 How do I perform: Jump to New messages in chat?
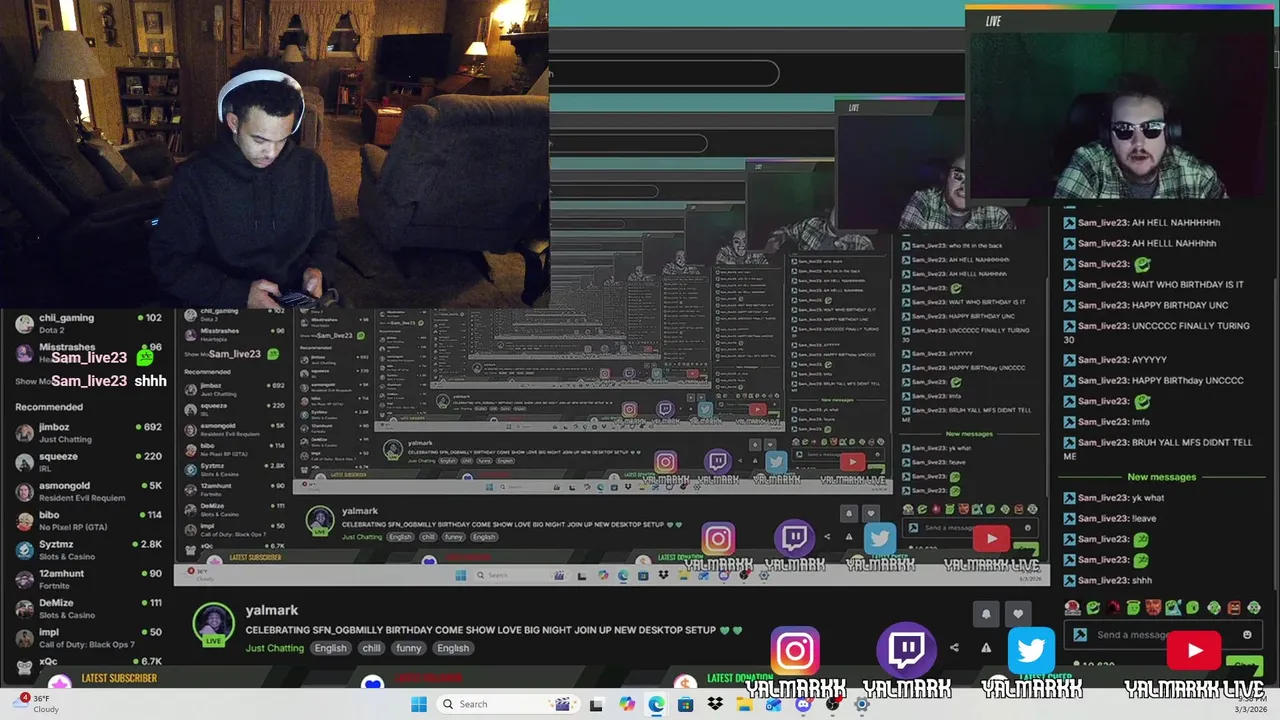point(1161,477)
